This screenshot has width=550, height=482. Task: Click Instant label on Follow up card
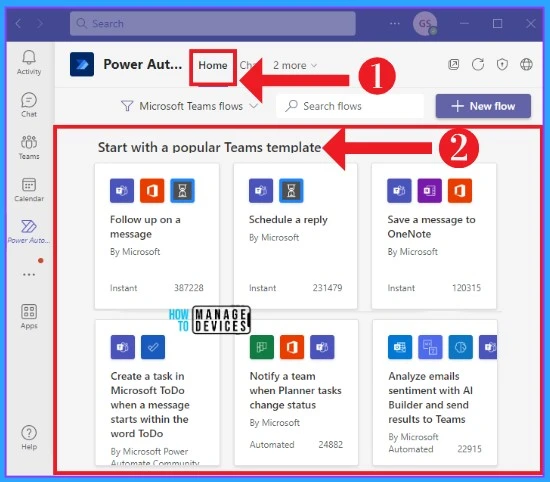pos(123,288)
